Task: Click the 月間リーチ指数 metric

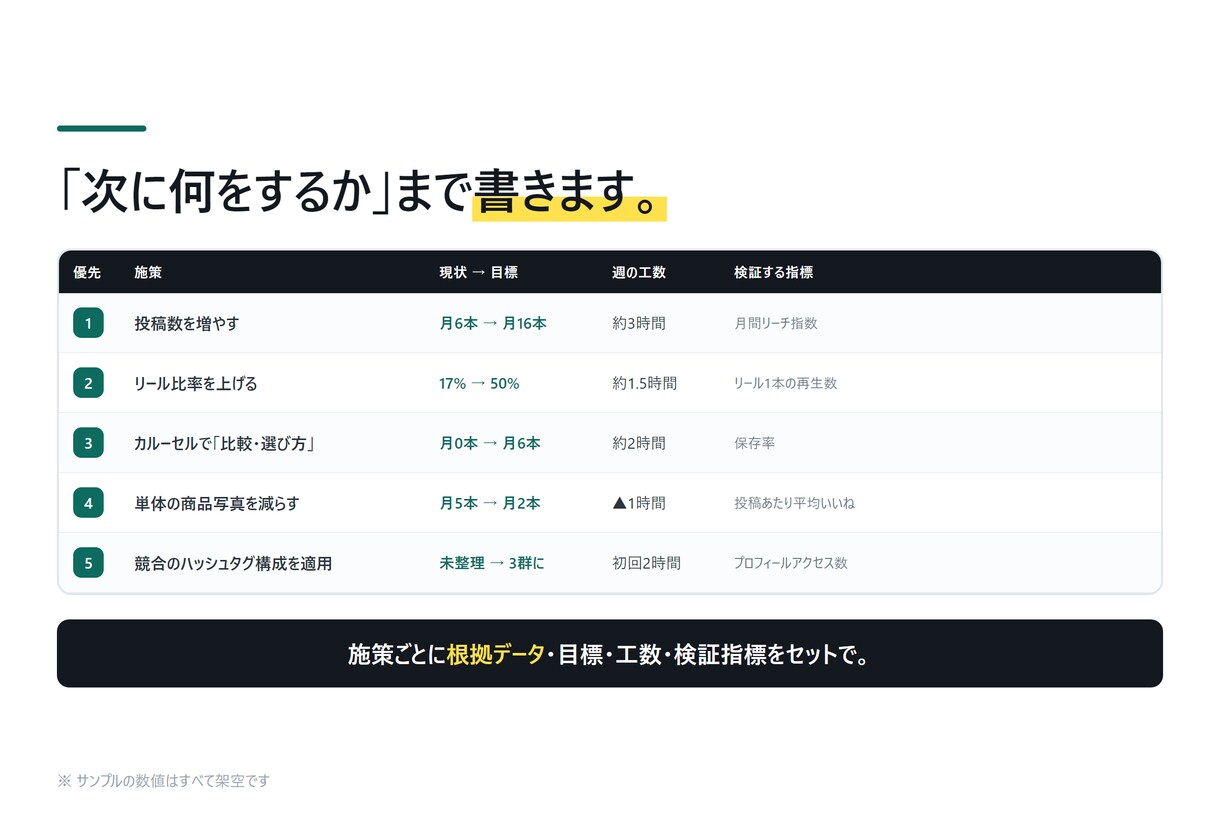Action: 776,323
